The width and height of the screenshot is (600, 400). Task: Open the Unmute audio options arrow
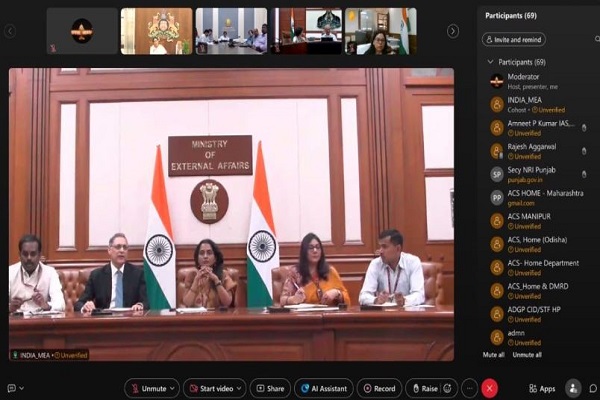(x=173, y=388)
